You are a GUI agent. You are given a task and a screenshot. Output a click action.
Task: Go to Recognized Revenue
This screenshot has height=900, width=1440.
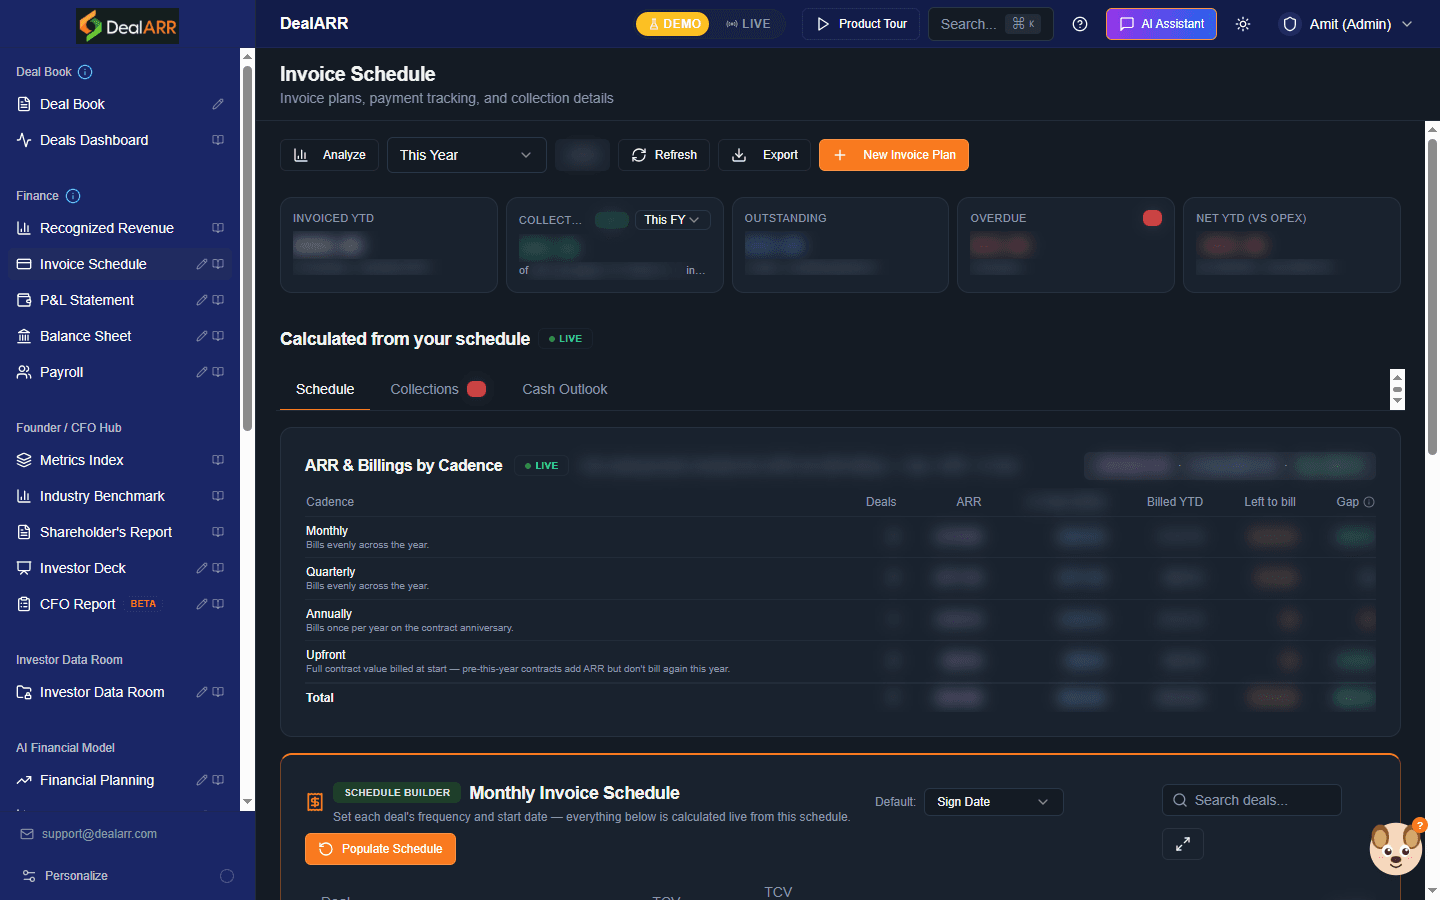tap(107, 228)
